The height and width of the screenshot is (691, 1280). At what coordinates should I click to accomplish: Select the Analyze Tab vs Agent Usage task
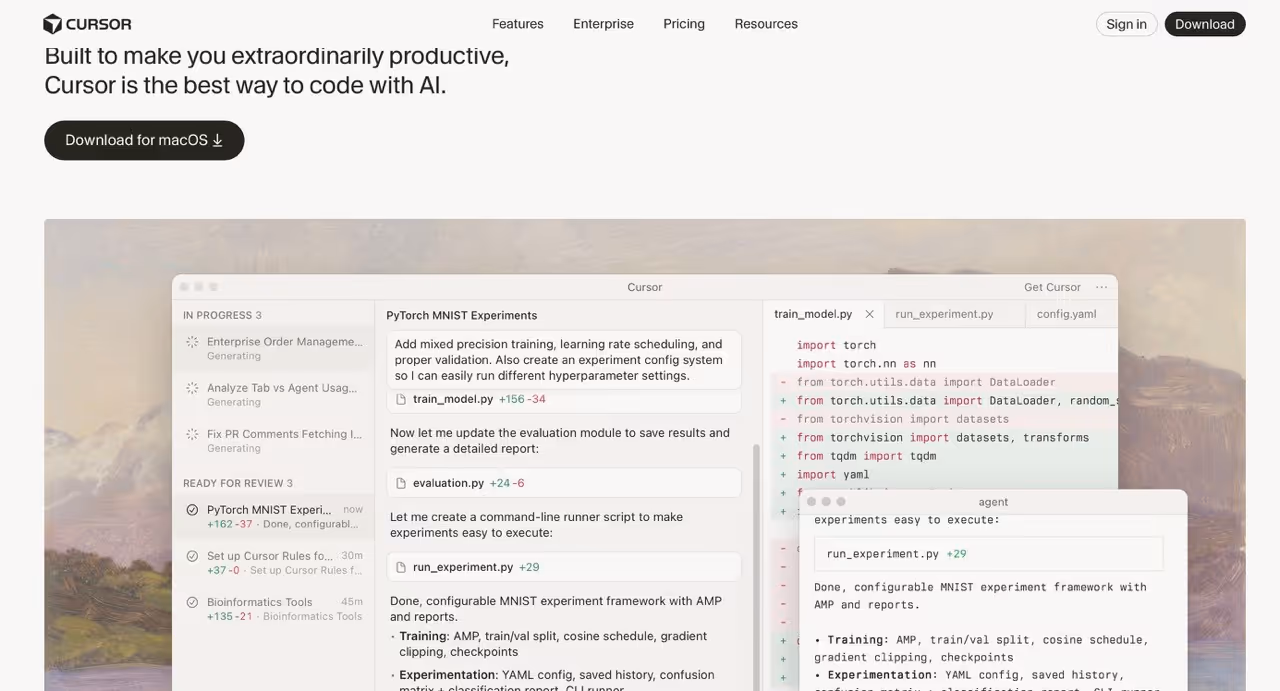point(273,394)
